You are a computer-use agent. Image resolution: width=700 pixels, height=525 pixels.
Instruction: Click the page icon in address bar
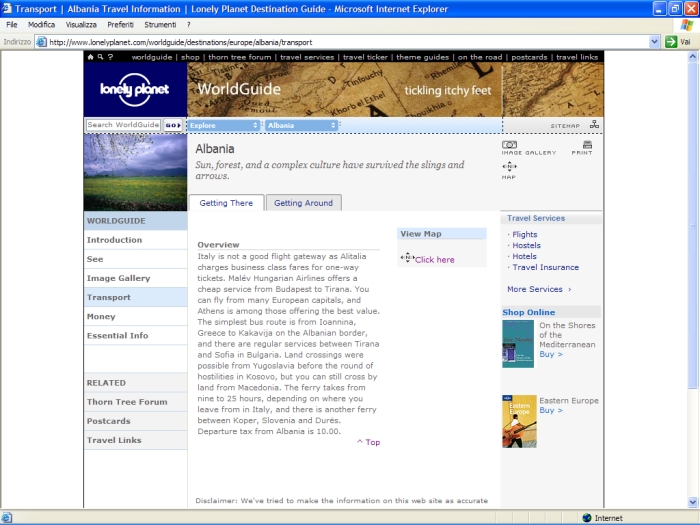click(41, 42)
